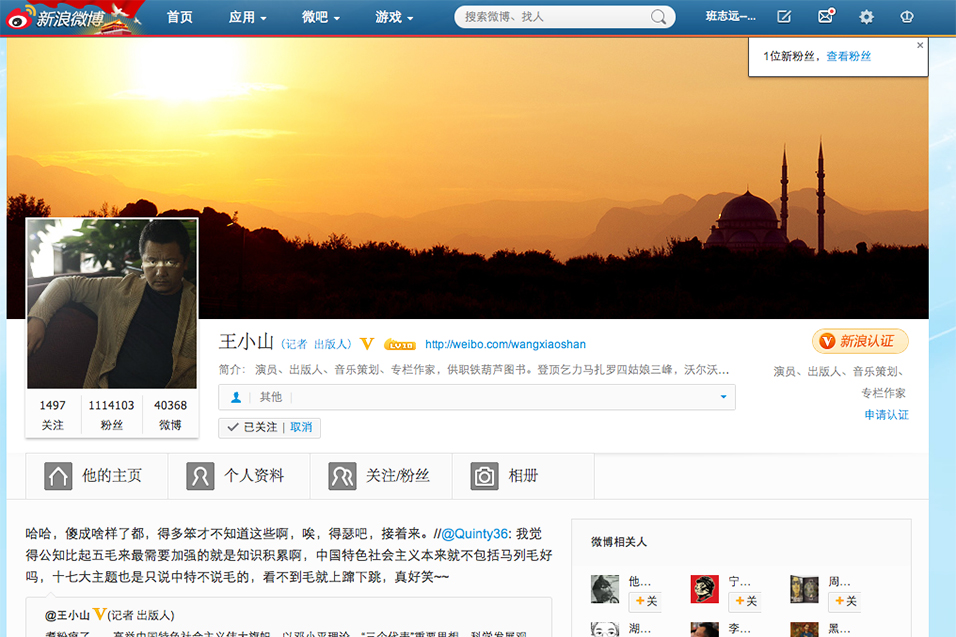View the 1497 关注 following count

point(52,415)
